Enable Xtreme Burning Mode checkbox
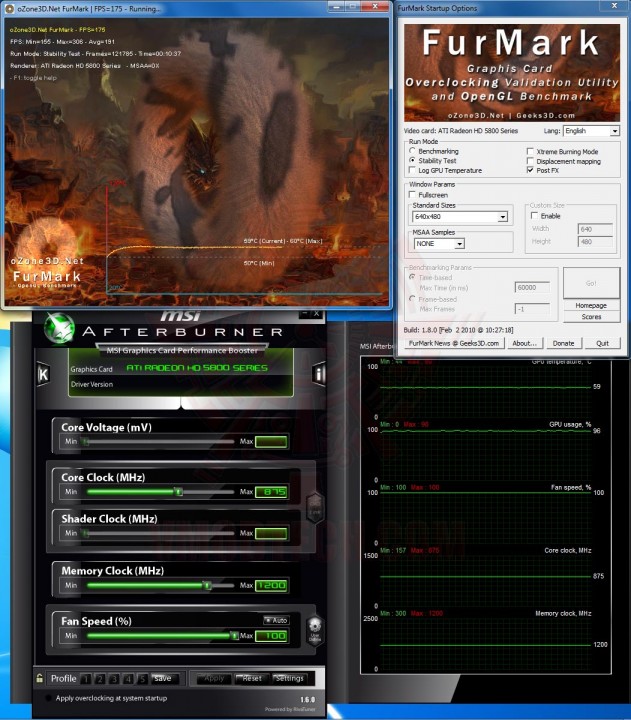This screenshot has height=720, width=631. [530, 151]
